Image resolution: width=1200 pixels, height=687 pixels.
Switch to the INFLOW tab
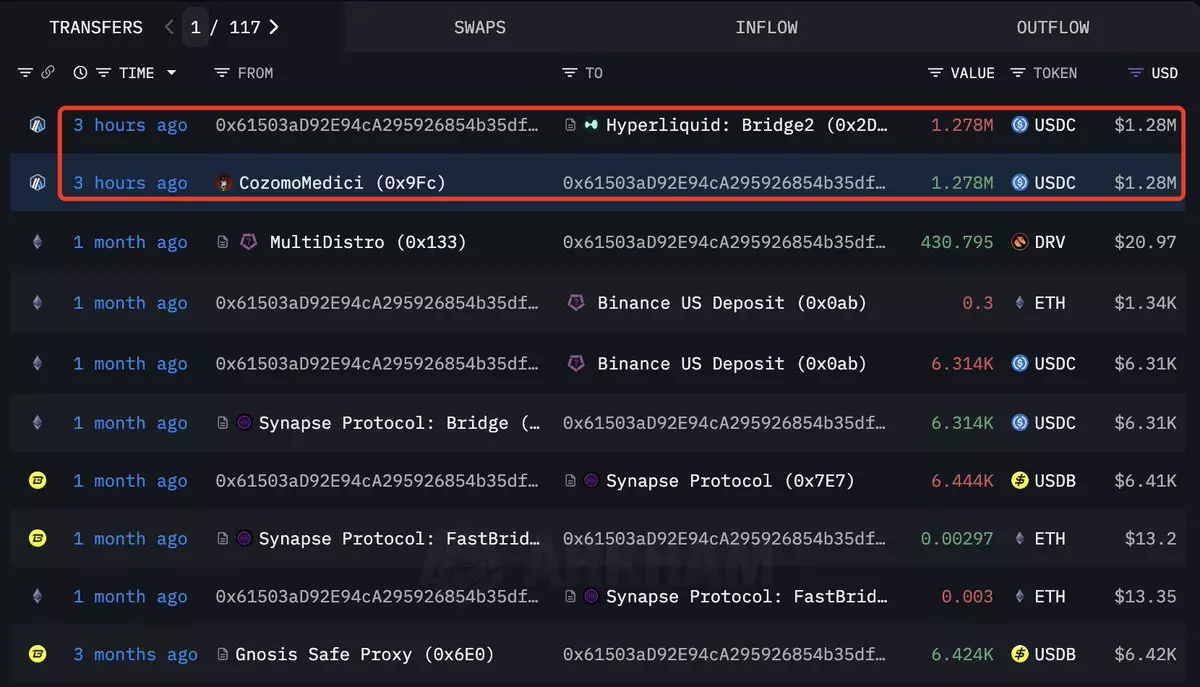766,27
